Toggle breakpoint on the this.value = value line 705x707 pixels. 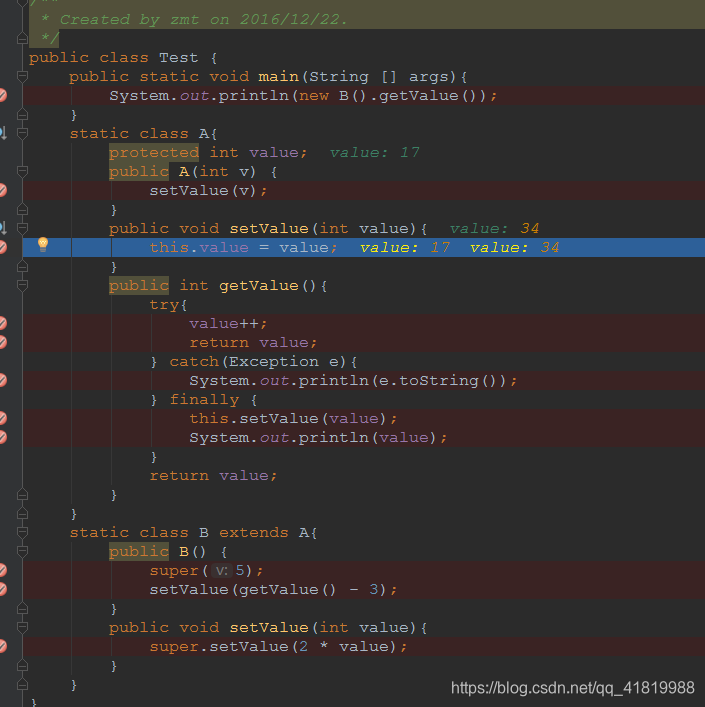tap(2, 247)
